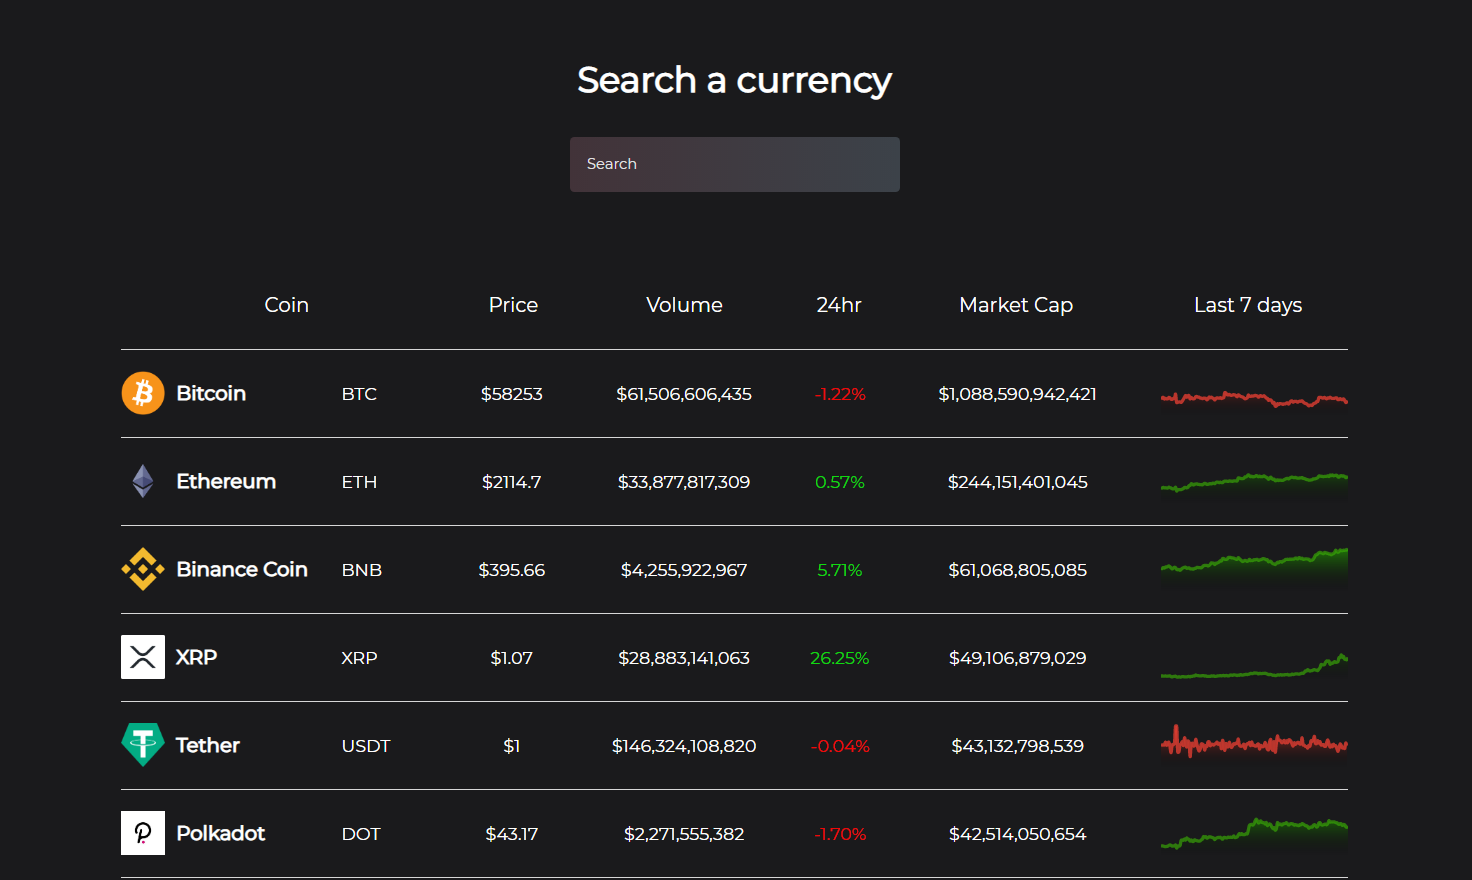
Task: Click XRP's price $1.07
Action: 512,658
